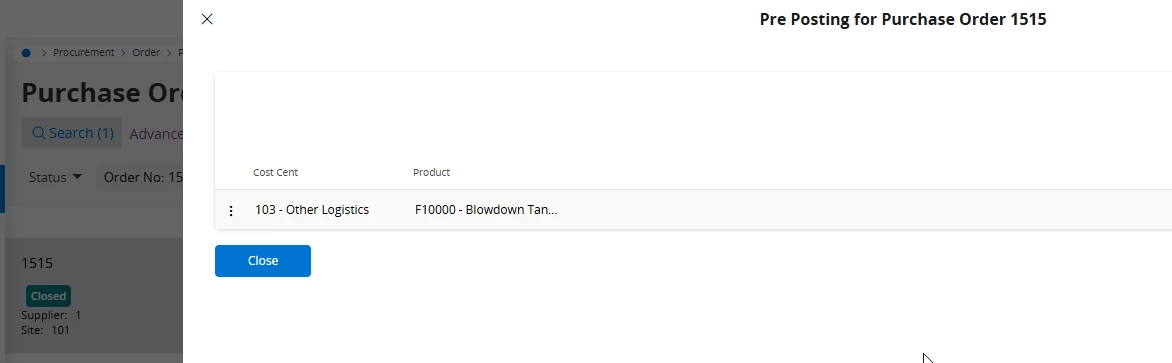Click the magnifier icon in Search (1)

coord(39,133)
